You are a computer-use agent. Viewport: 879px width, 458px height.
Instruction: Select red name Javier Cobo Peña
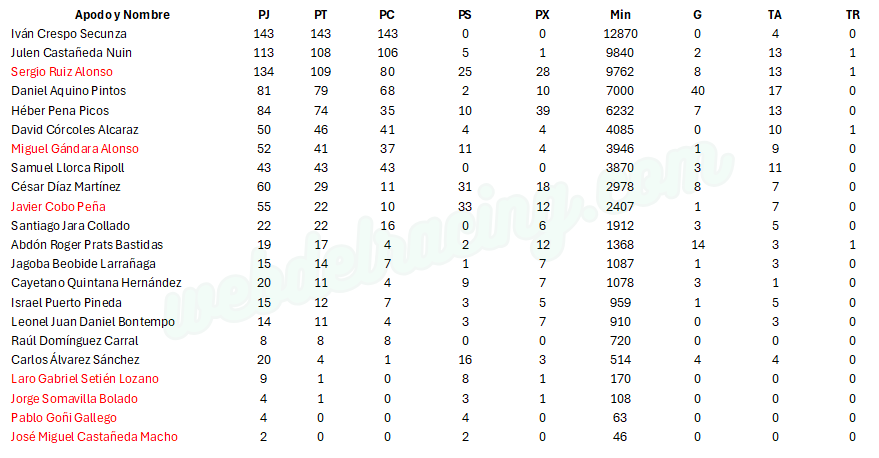(x=58, y=207)
